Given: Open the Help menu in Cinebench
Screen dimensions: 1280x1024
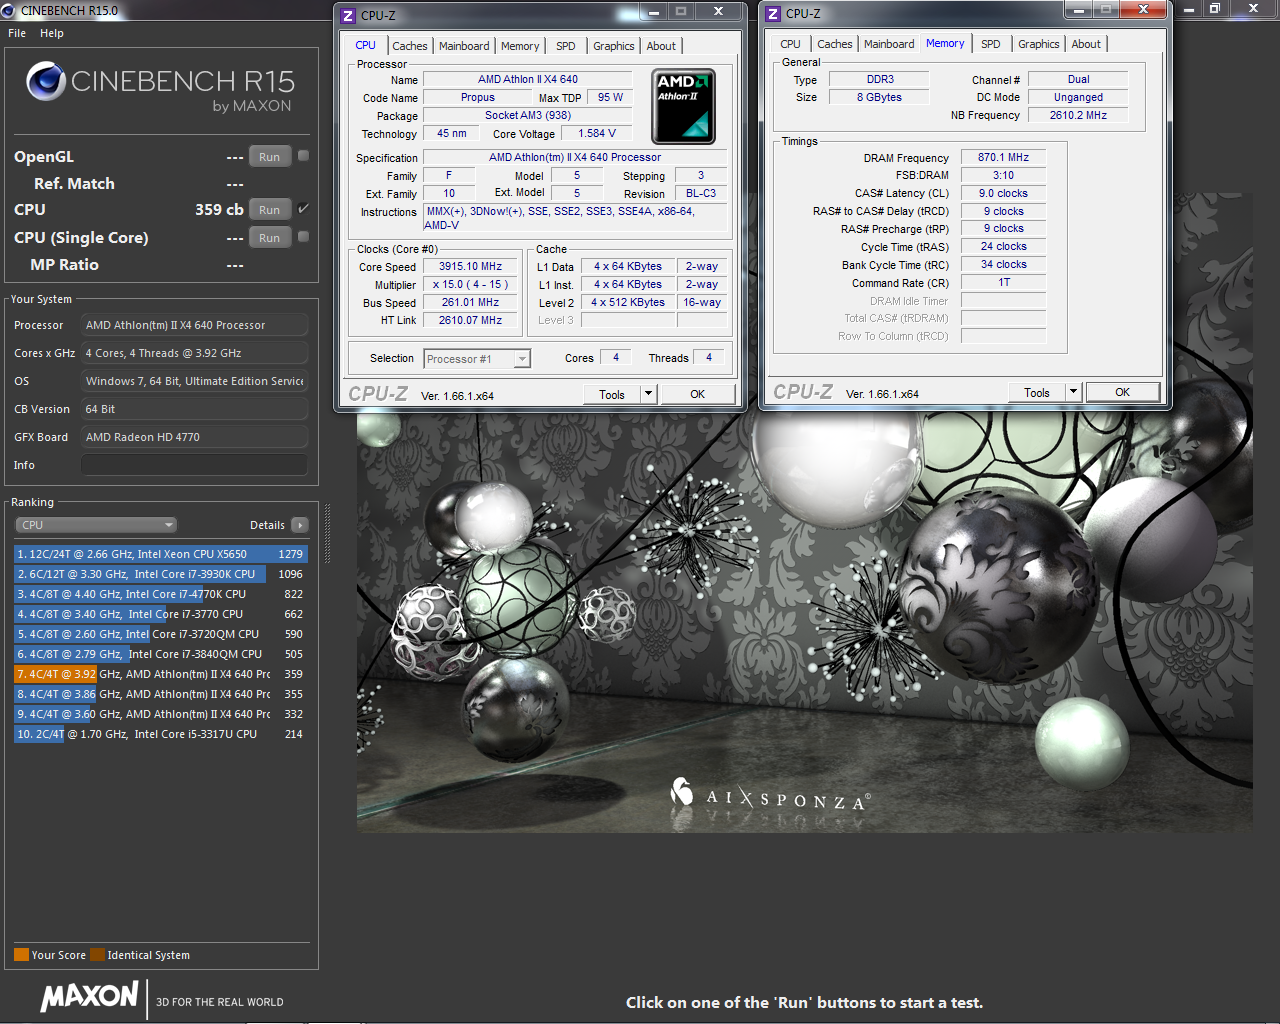Looking at the screenshot, I should [x=52, y=33].
